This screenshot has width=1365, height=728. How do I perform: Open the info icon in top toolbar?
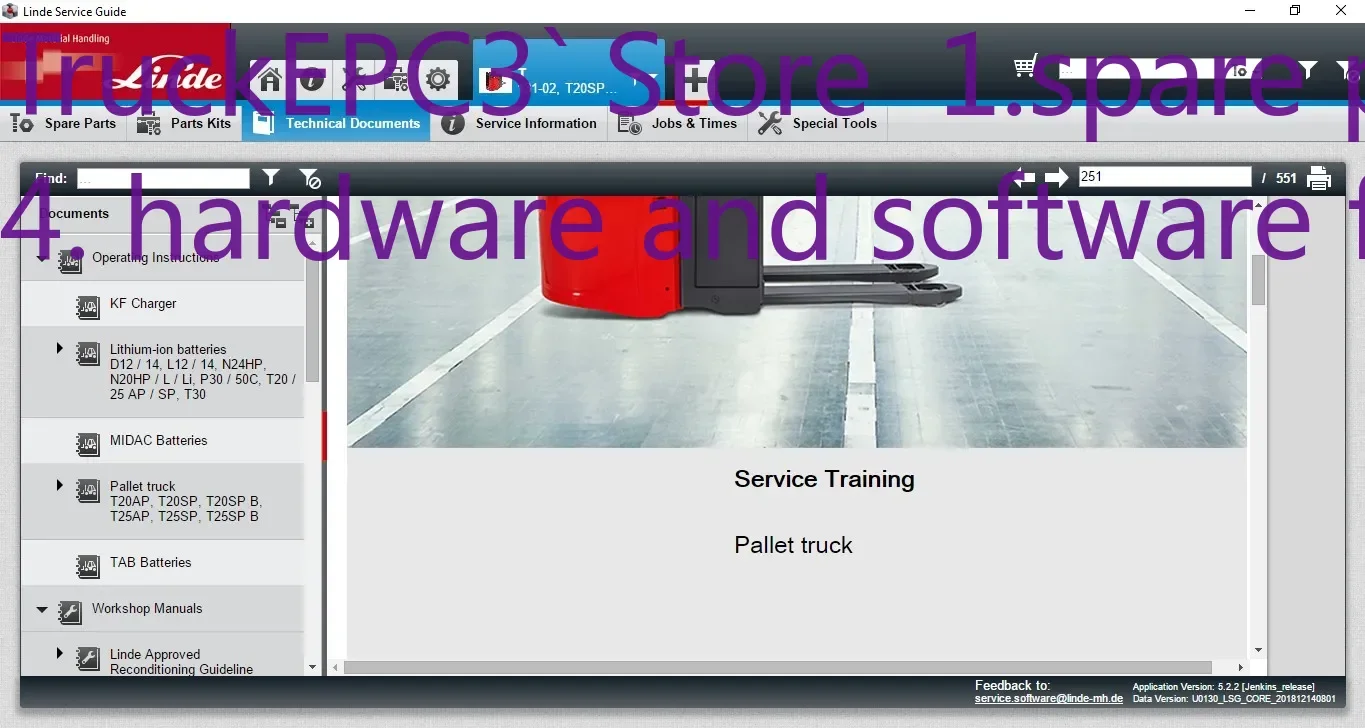tap(312, 80)
